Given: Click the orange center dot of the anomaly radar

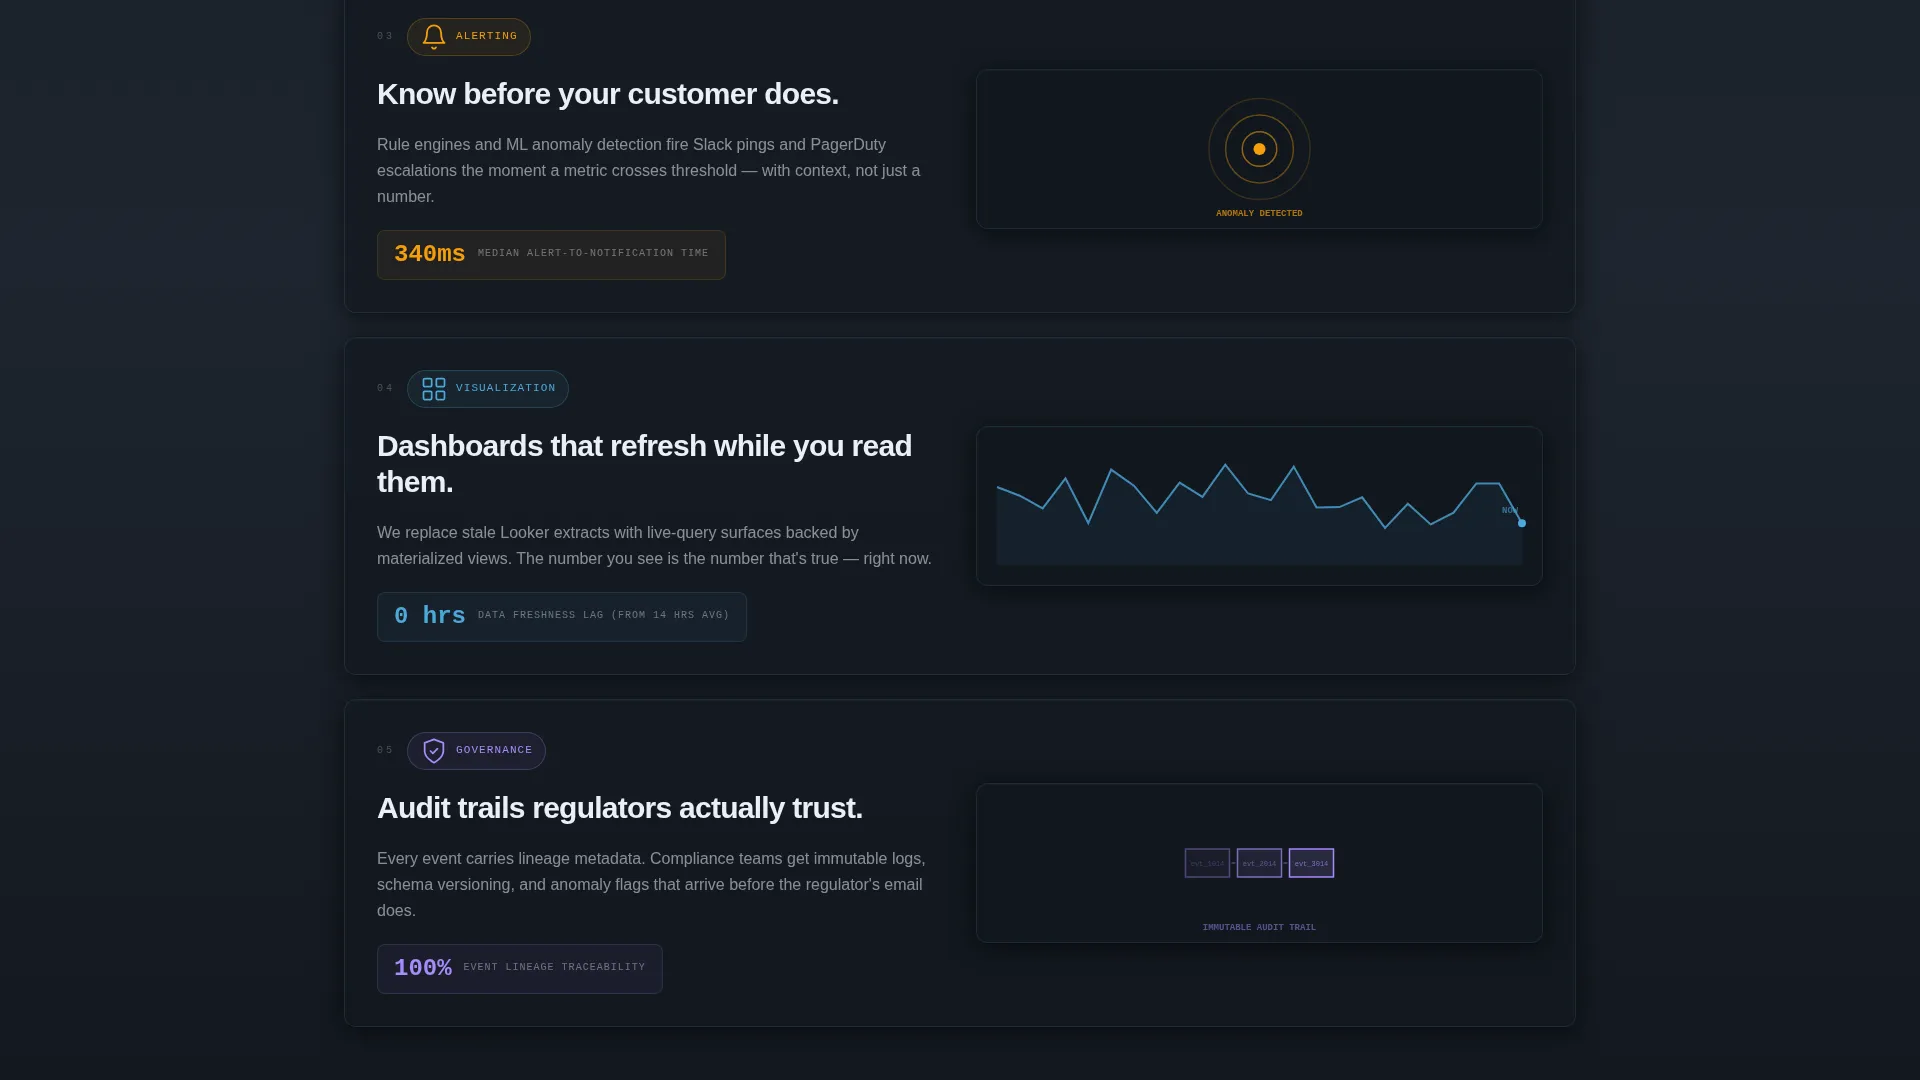Looking at the screenshot, I should pos(1259,149).
